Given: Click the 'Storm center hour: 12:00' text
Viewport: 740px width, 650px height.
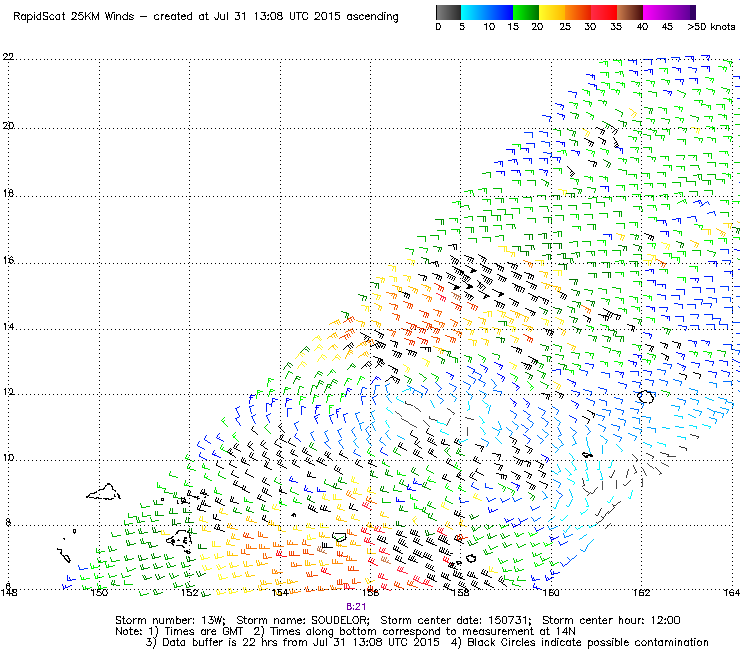Looking at the screenshot, I should coord(611,620).
